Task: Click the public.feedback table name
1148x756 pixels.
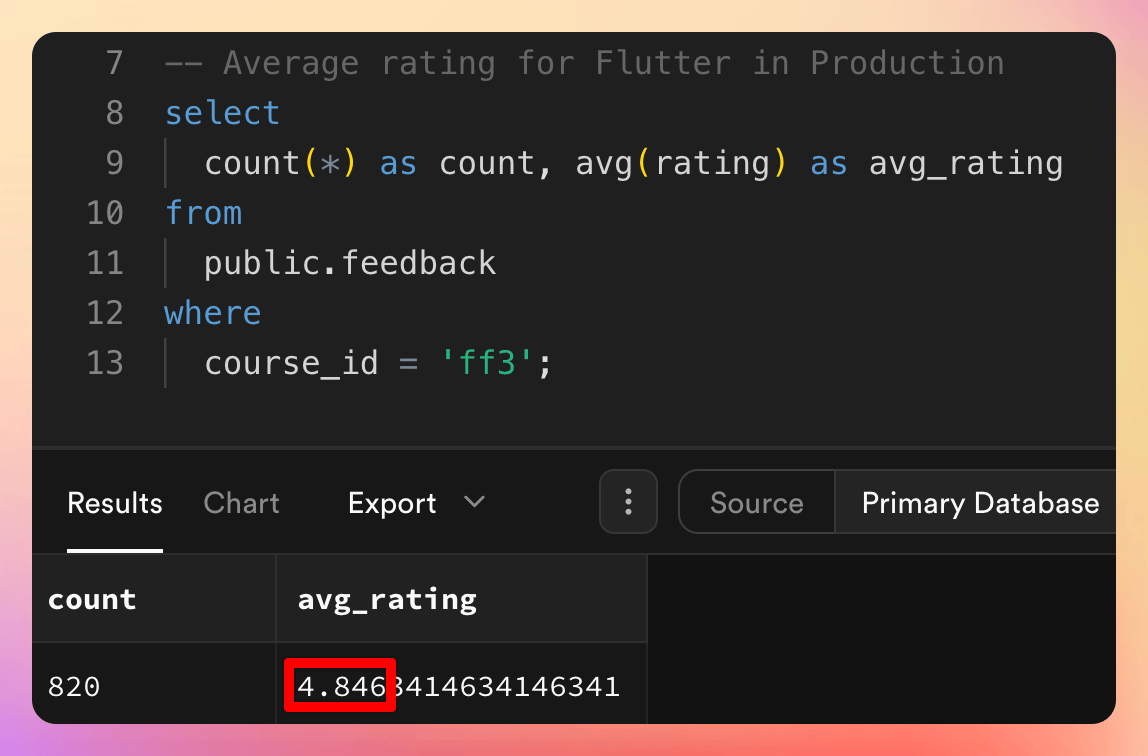Action: [x=350, y=263]
